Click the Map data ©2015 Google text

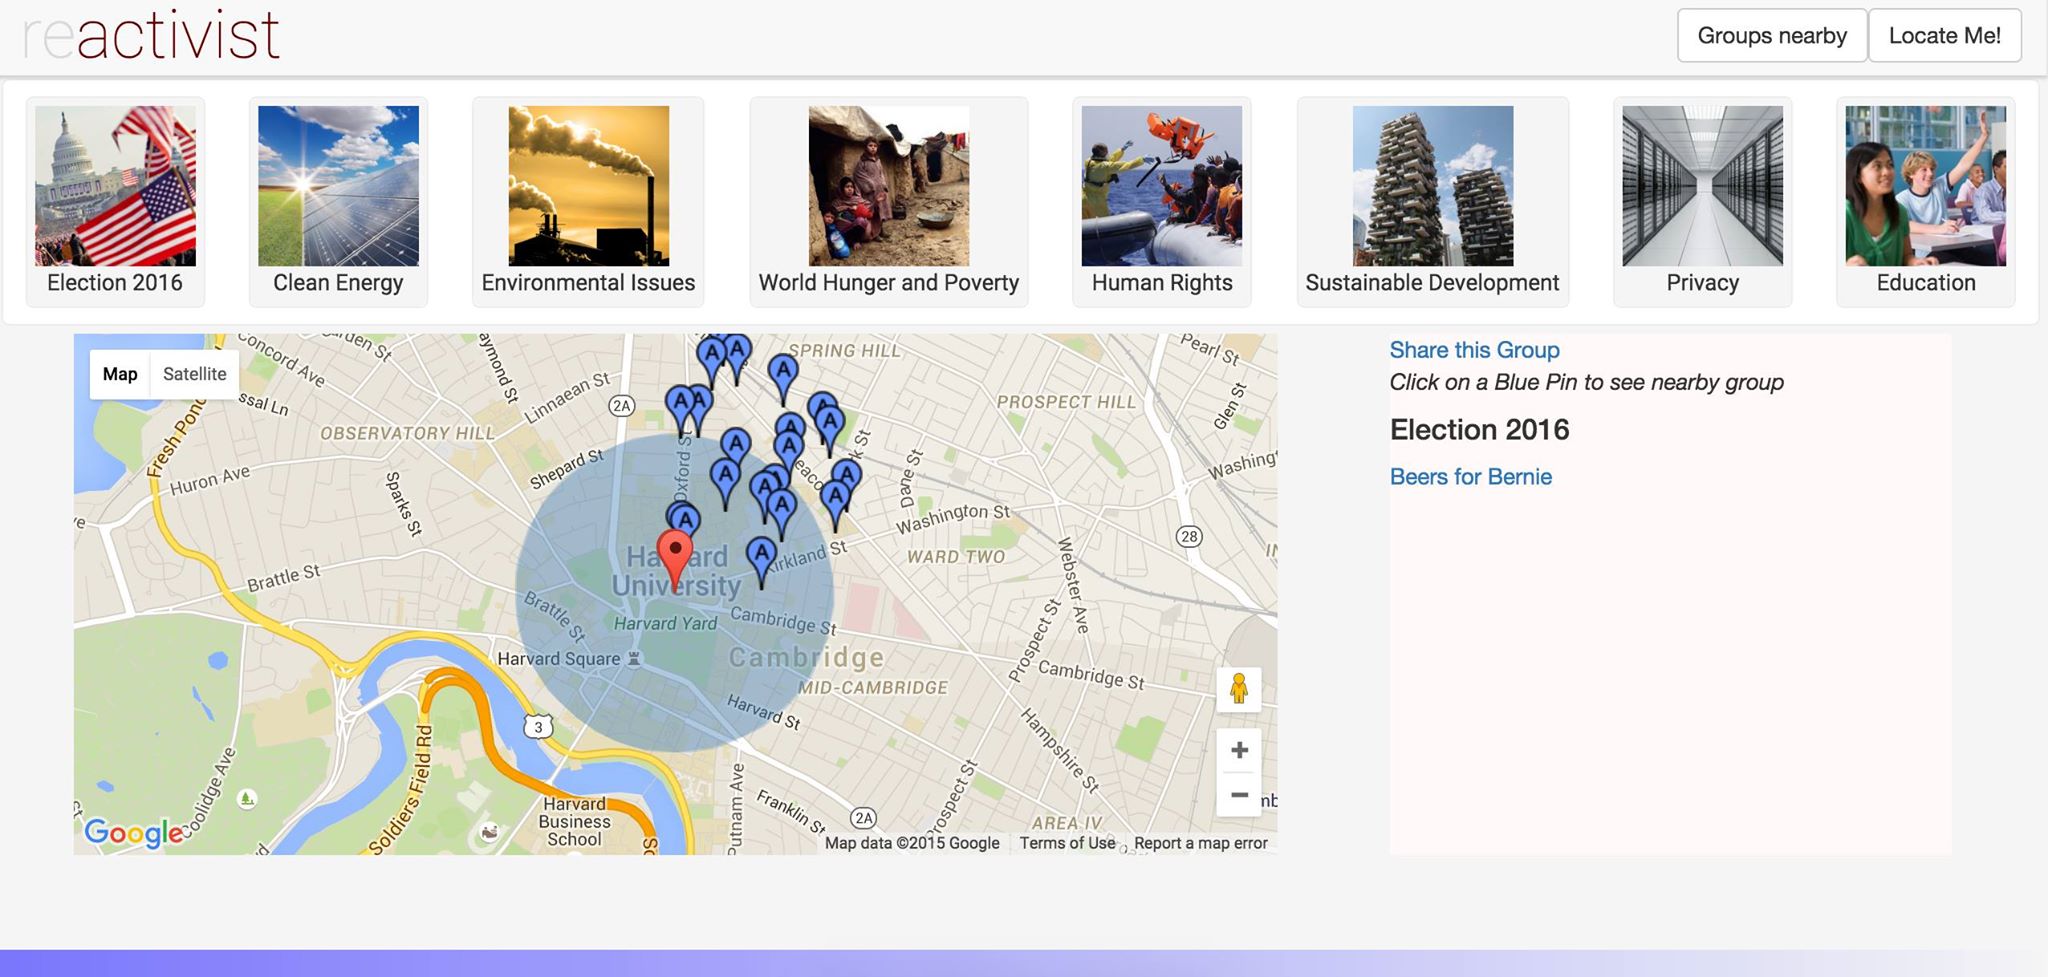[912, 843]
